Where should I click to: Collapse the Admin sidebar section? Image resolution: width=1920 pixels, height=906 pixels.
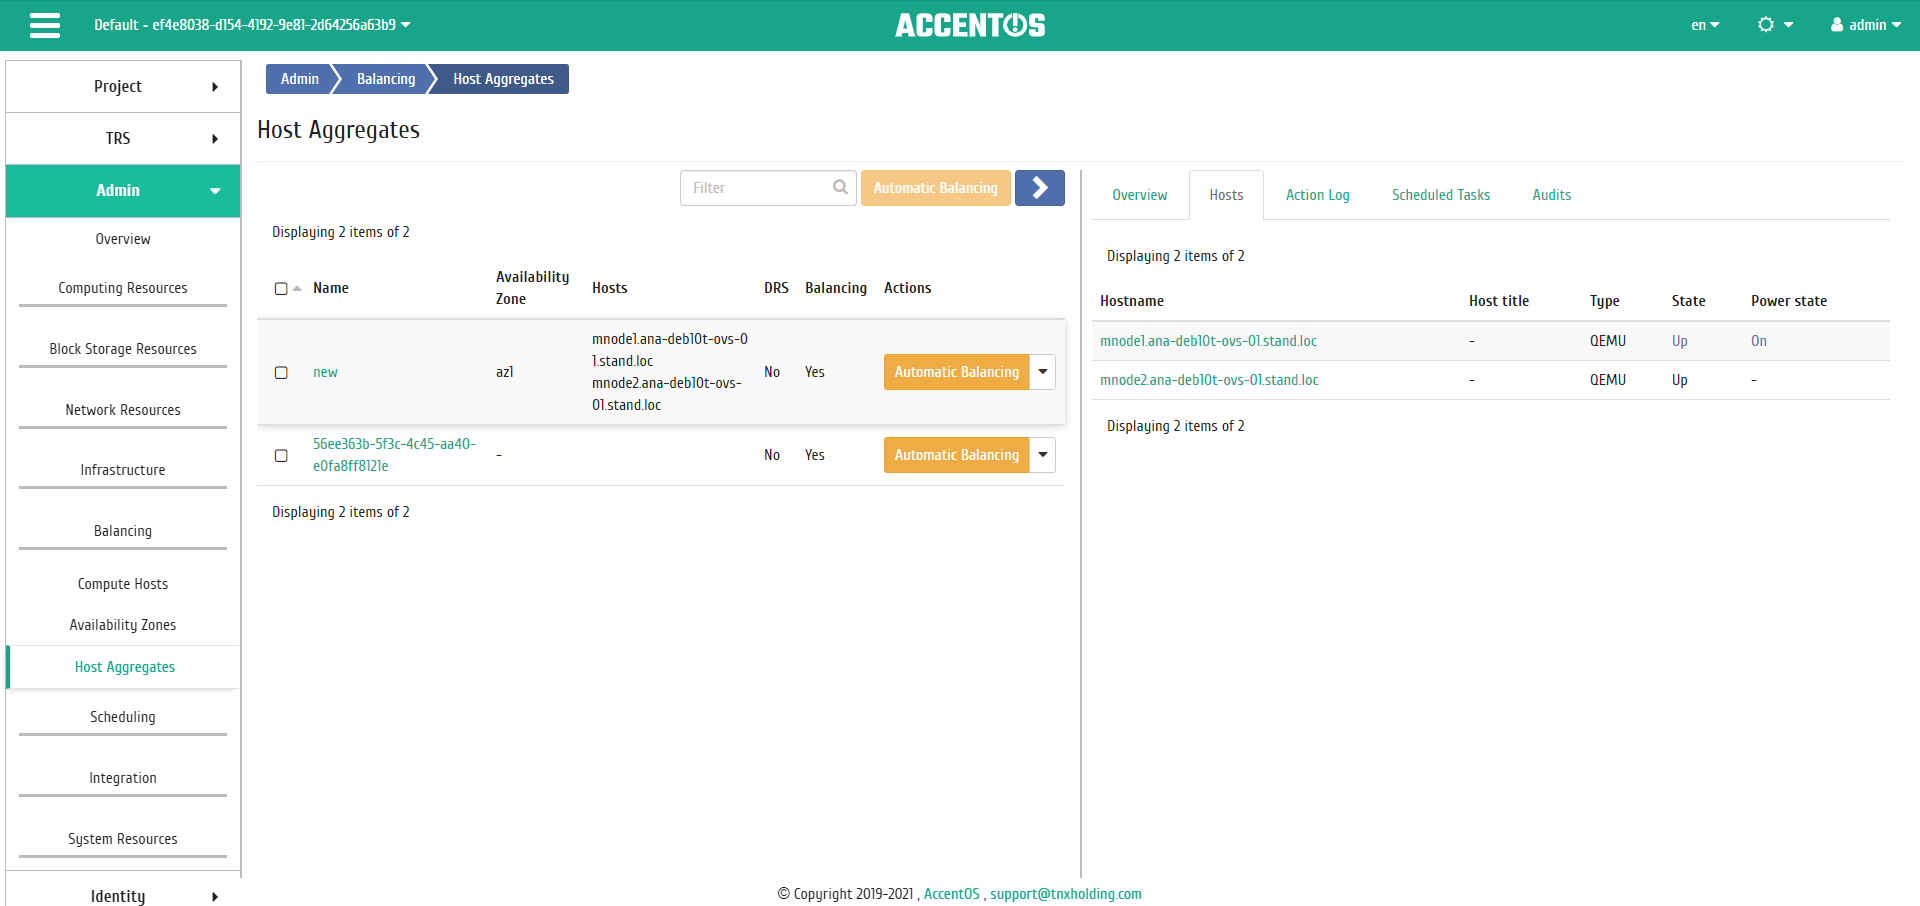[123, 190]
